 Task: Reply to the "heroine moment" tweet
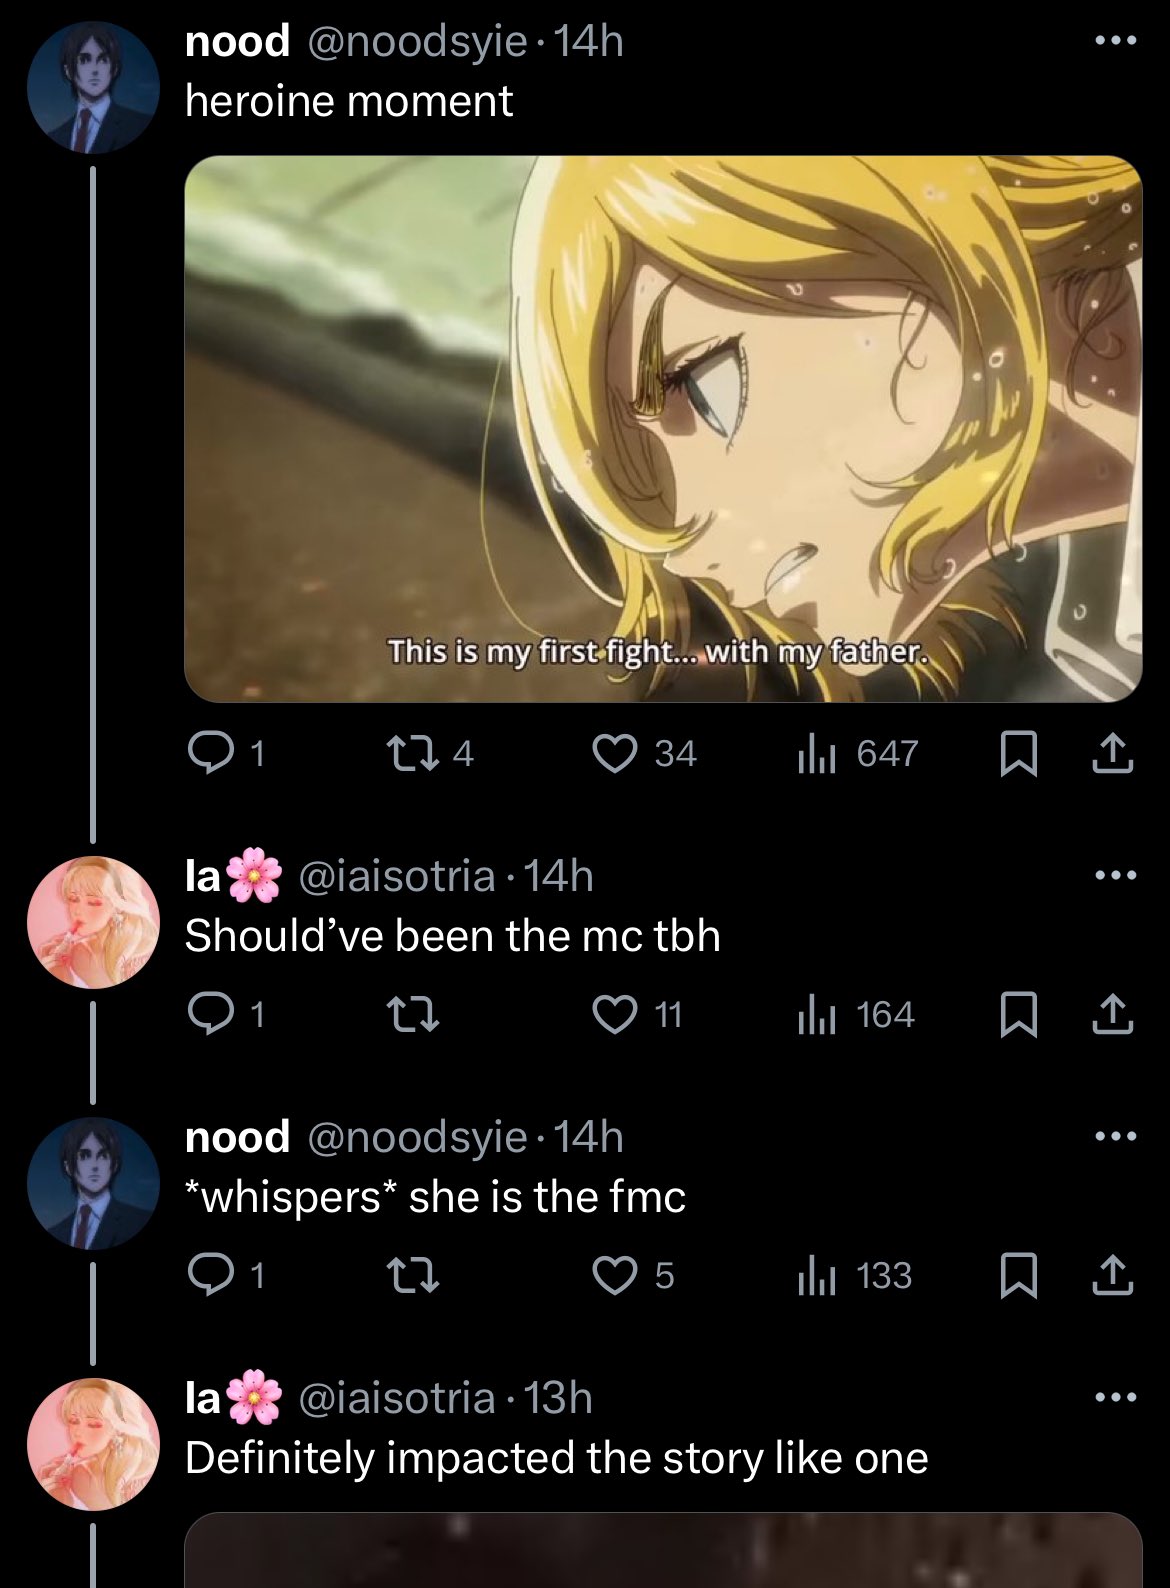point(227,754)
